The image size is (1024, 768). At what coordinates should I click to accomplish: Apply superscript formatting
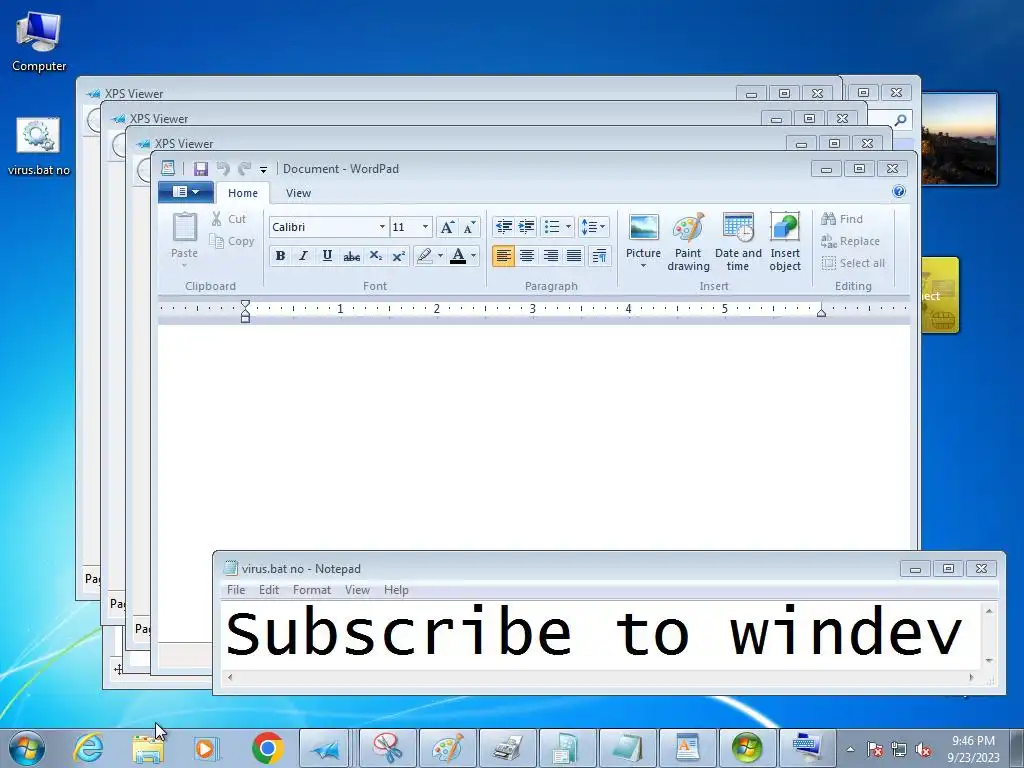(398, 256)
